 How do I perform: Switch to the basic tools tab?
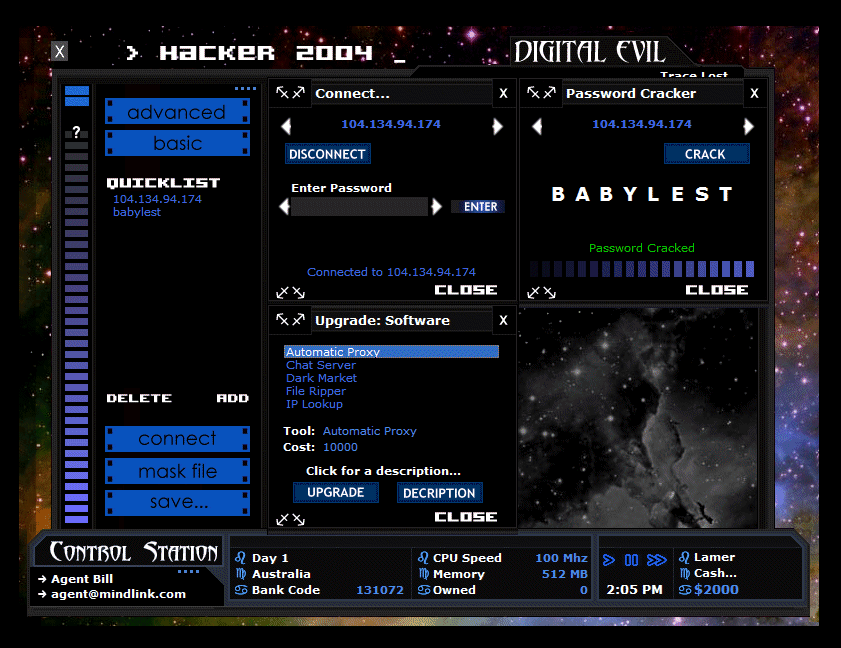177,143
